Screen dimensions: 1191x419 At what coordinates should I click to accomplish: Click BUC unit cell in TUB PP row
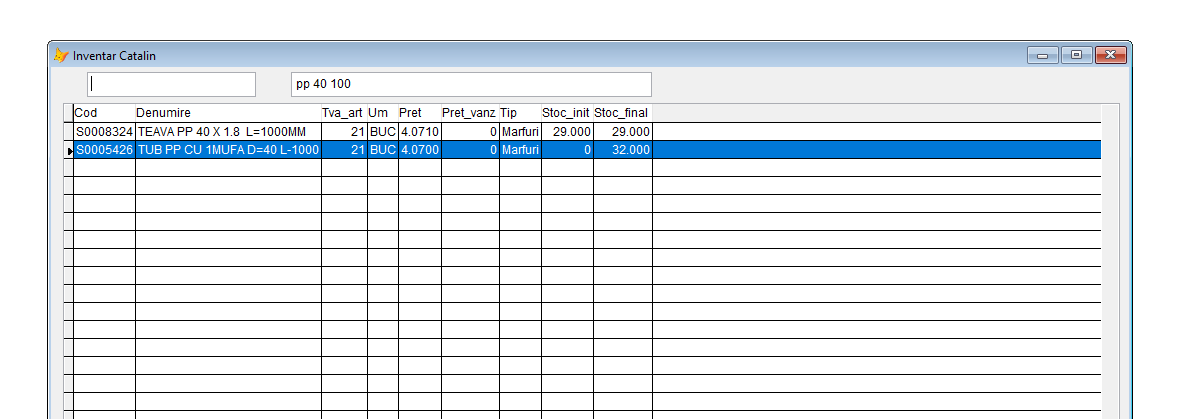383,150
